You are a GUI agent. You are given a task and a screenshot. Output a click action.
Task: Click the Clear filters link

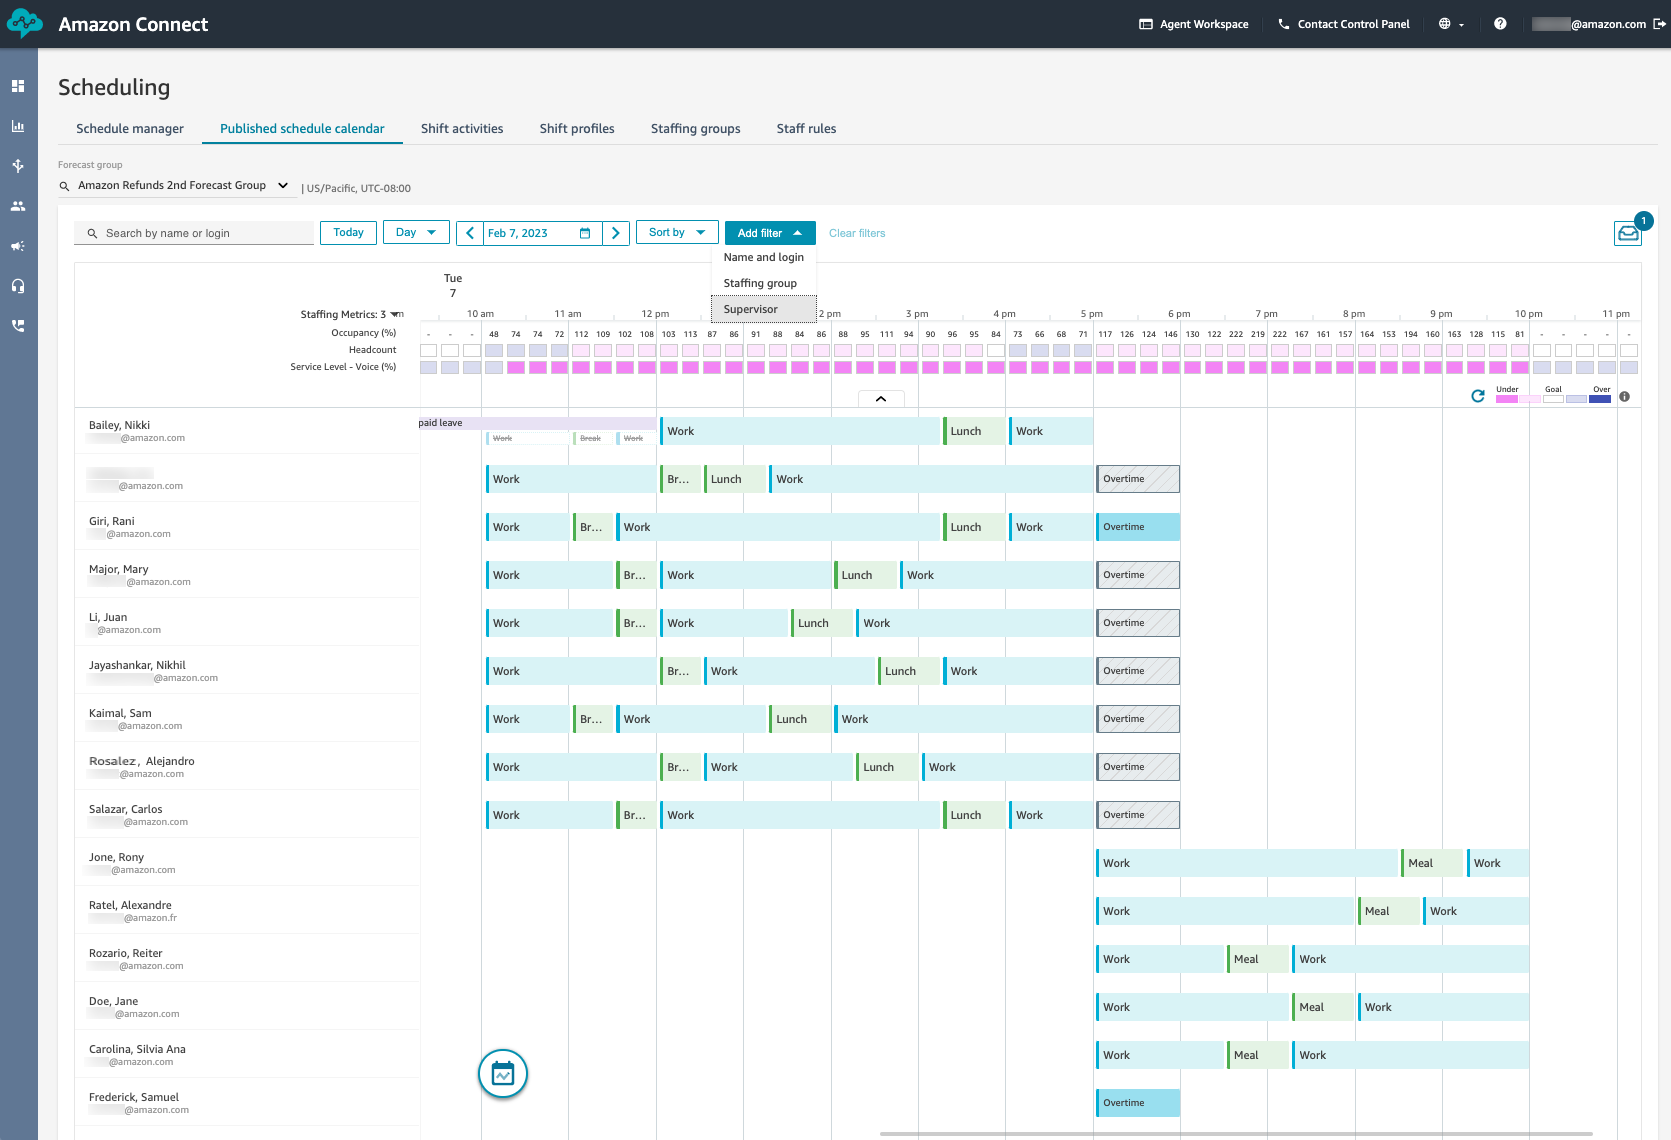[x=857, y=233]
